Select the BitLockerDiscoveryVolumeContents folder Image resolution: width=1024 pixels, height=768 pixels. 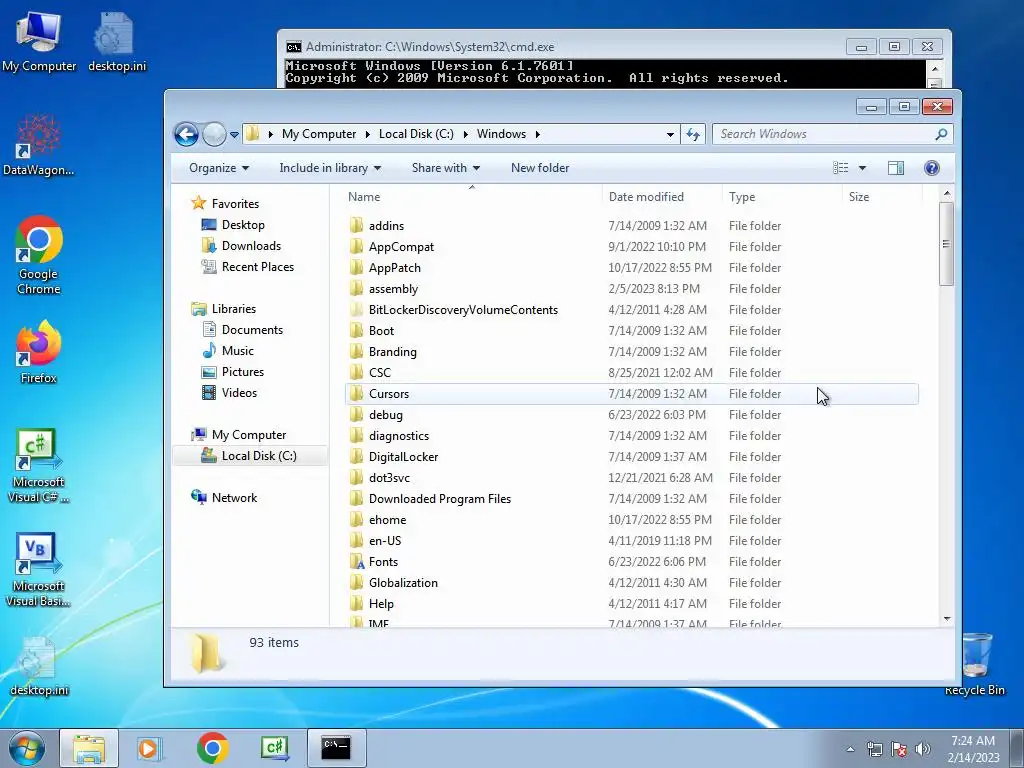point(463,310)
